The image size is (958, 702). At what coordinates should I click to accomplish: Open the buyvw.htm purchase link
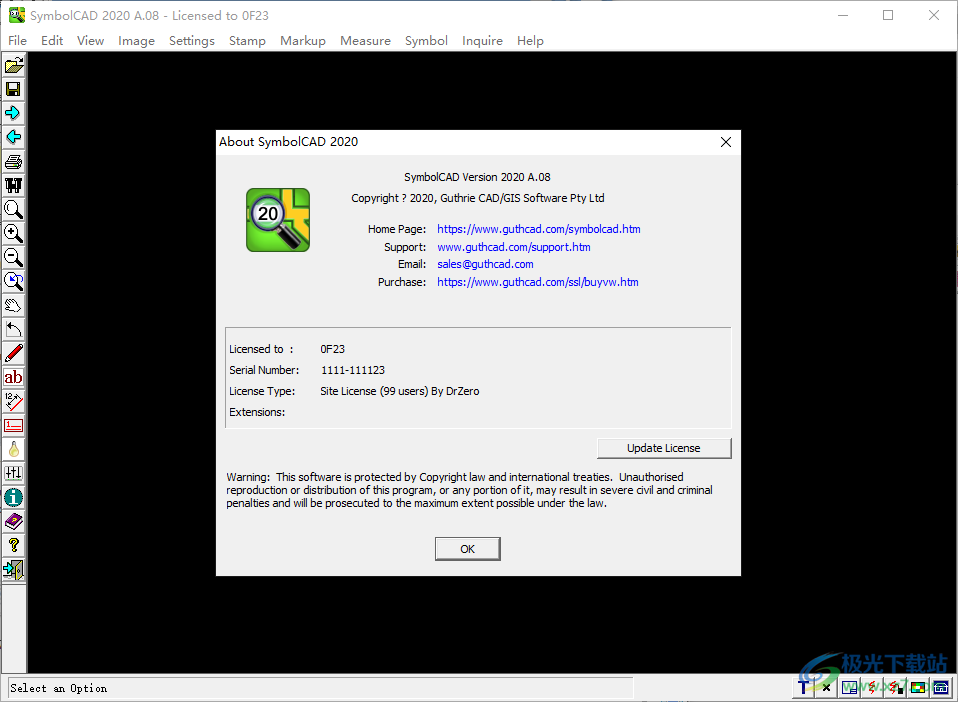tap(538, 282)
